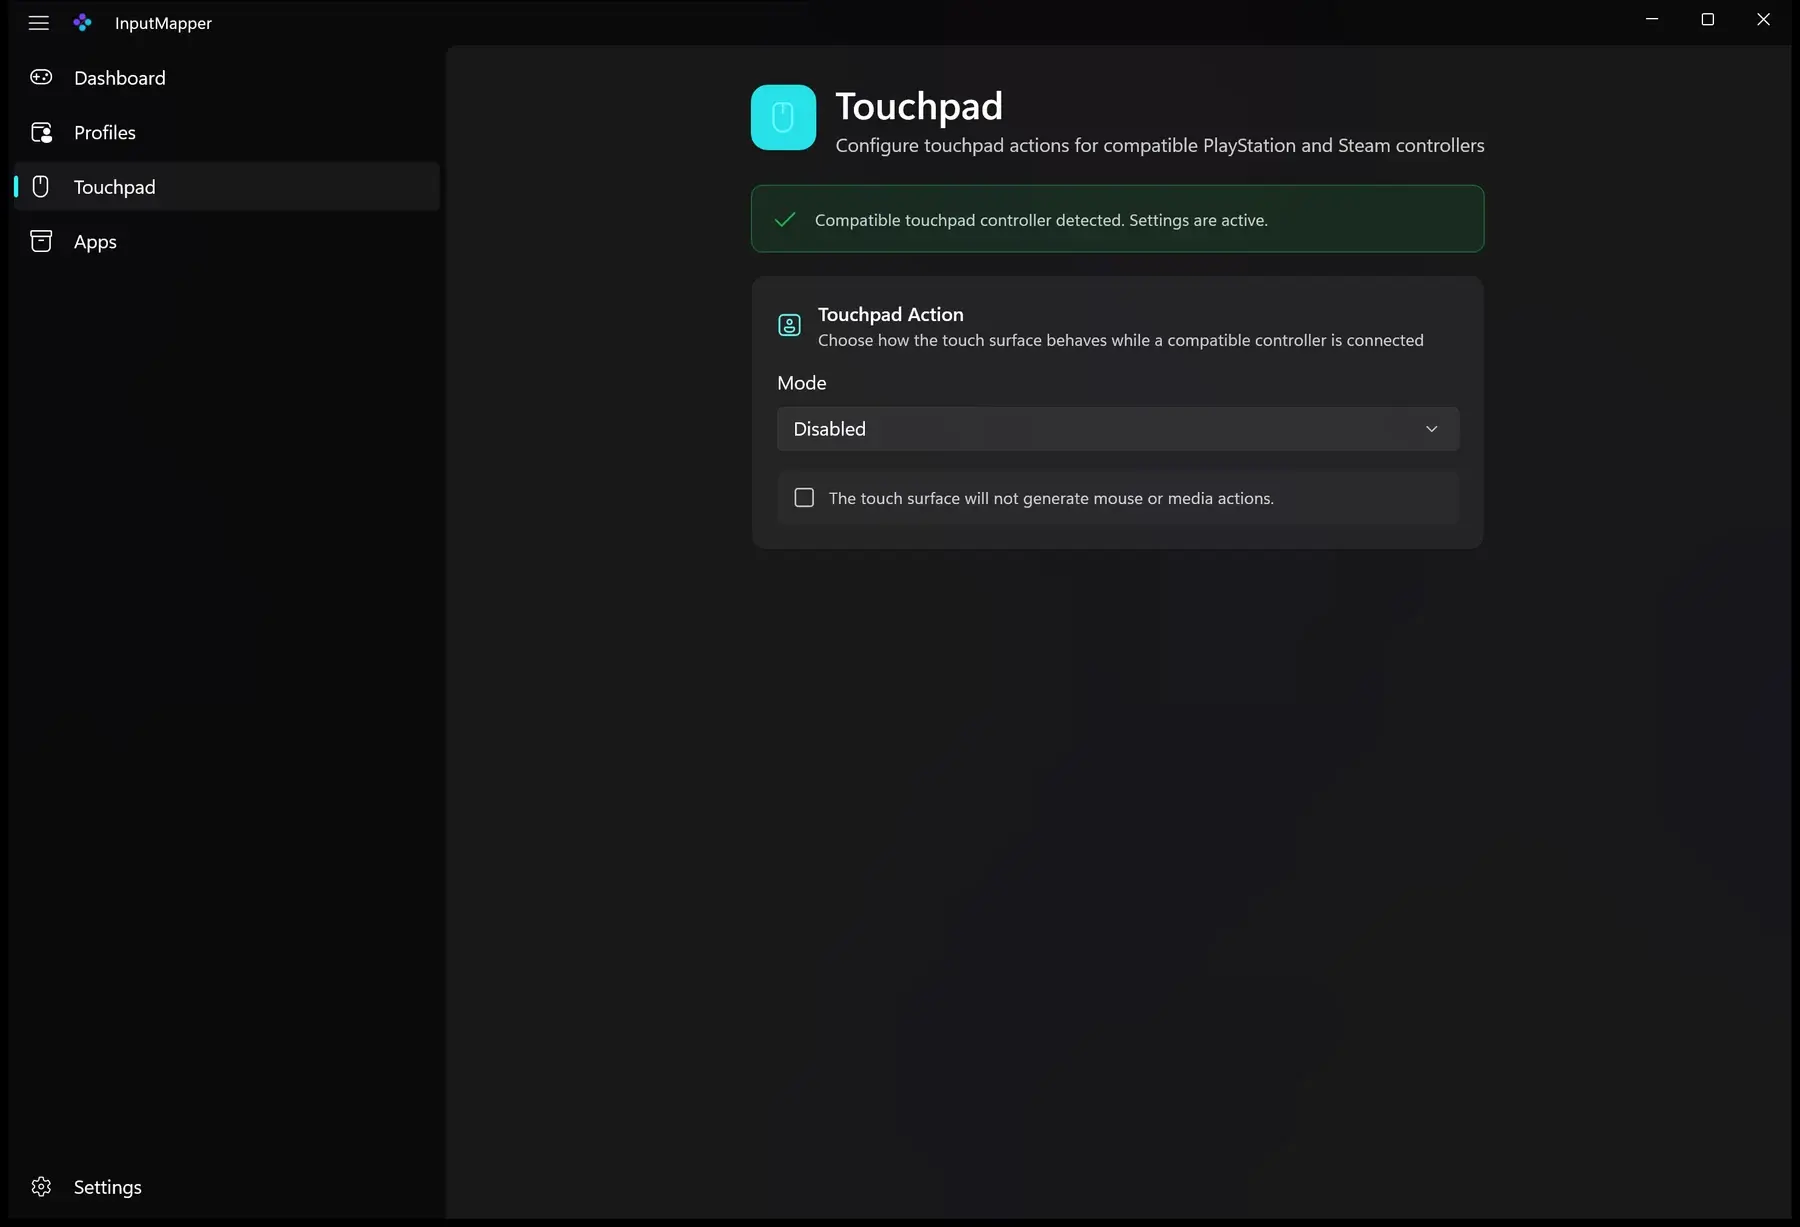Click the green checkmark status icon

(x=785, y=219)
